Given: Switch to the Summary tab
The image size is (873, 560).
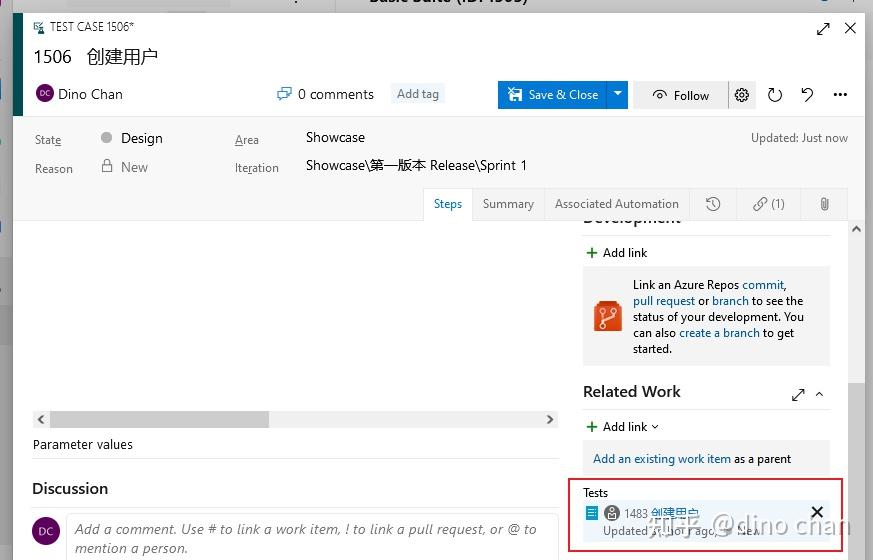Looking at the screenshot, I should [x=508, y=204].
